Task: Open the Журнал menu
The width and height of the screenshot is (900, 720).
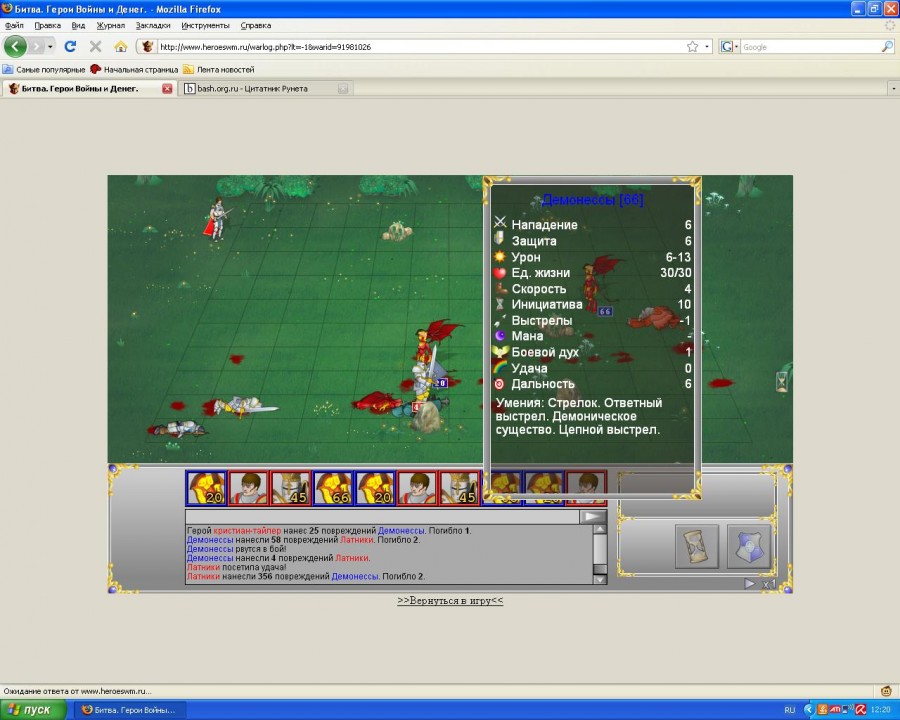Action: click(110, 25)
